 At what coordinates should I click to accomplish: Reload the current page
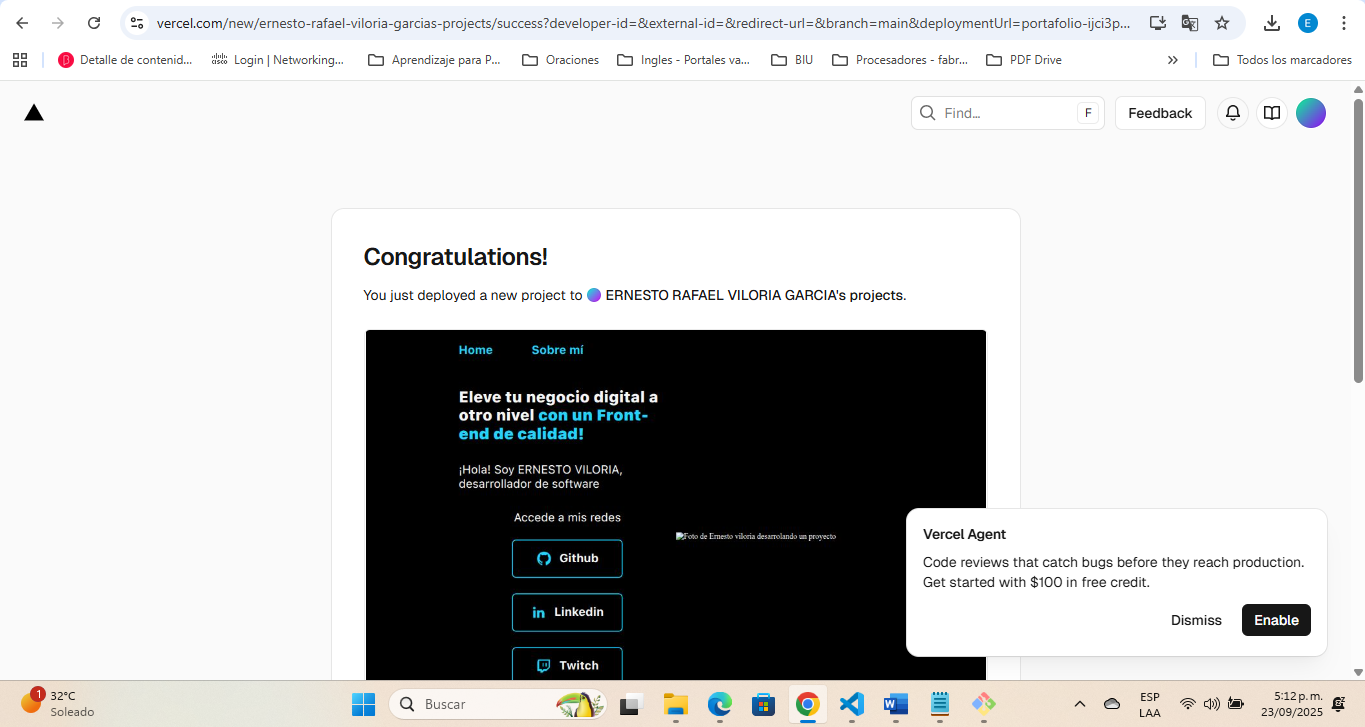pyautogui.click(x=94, y=23)
